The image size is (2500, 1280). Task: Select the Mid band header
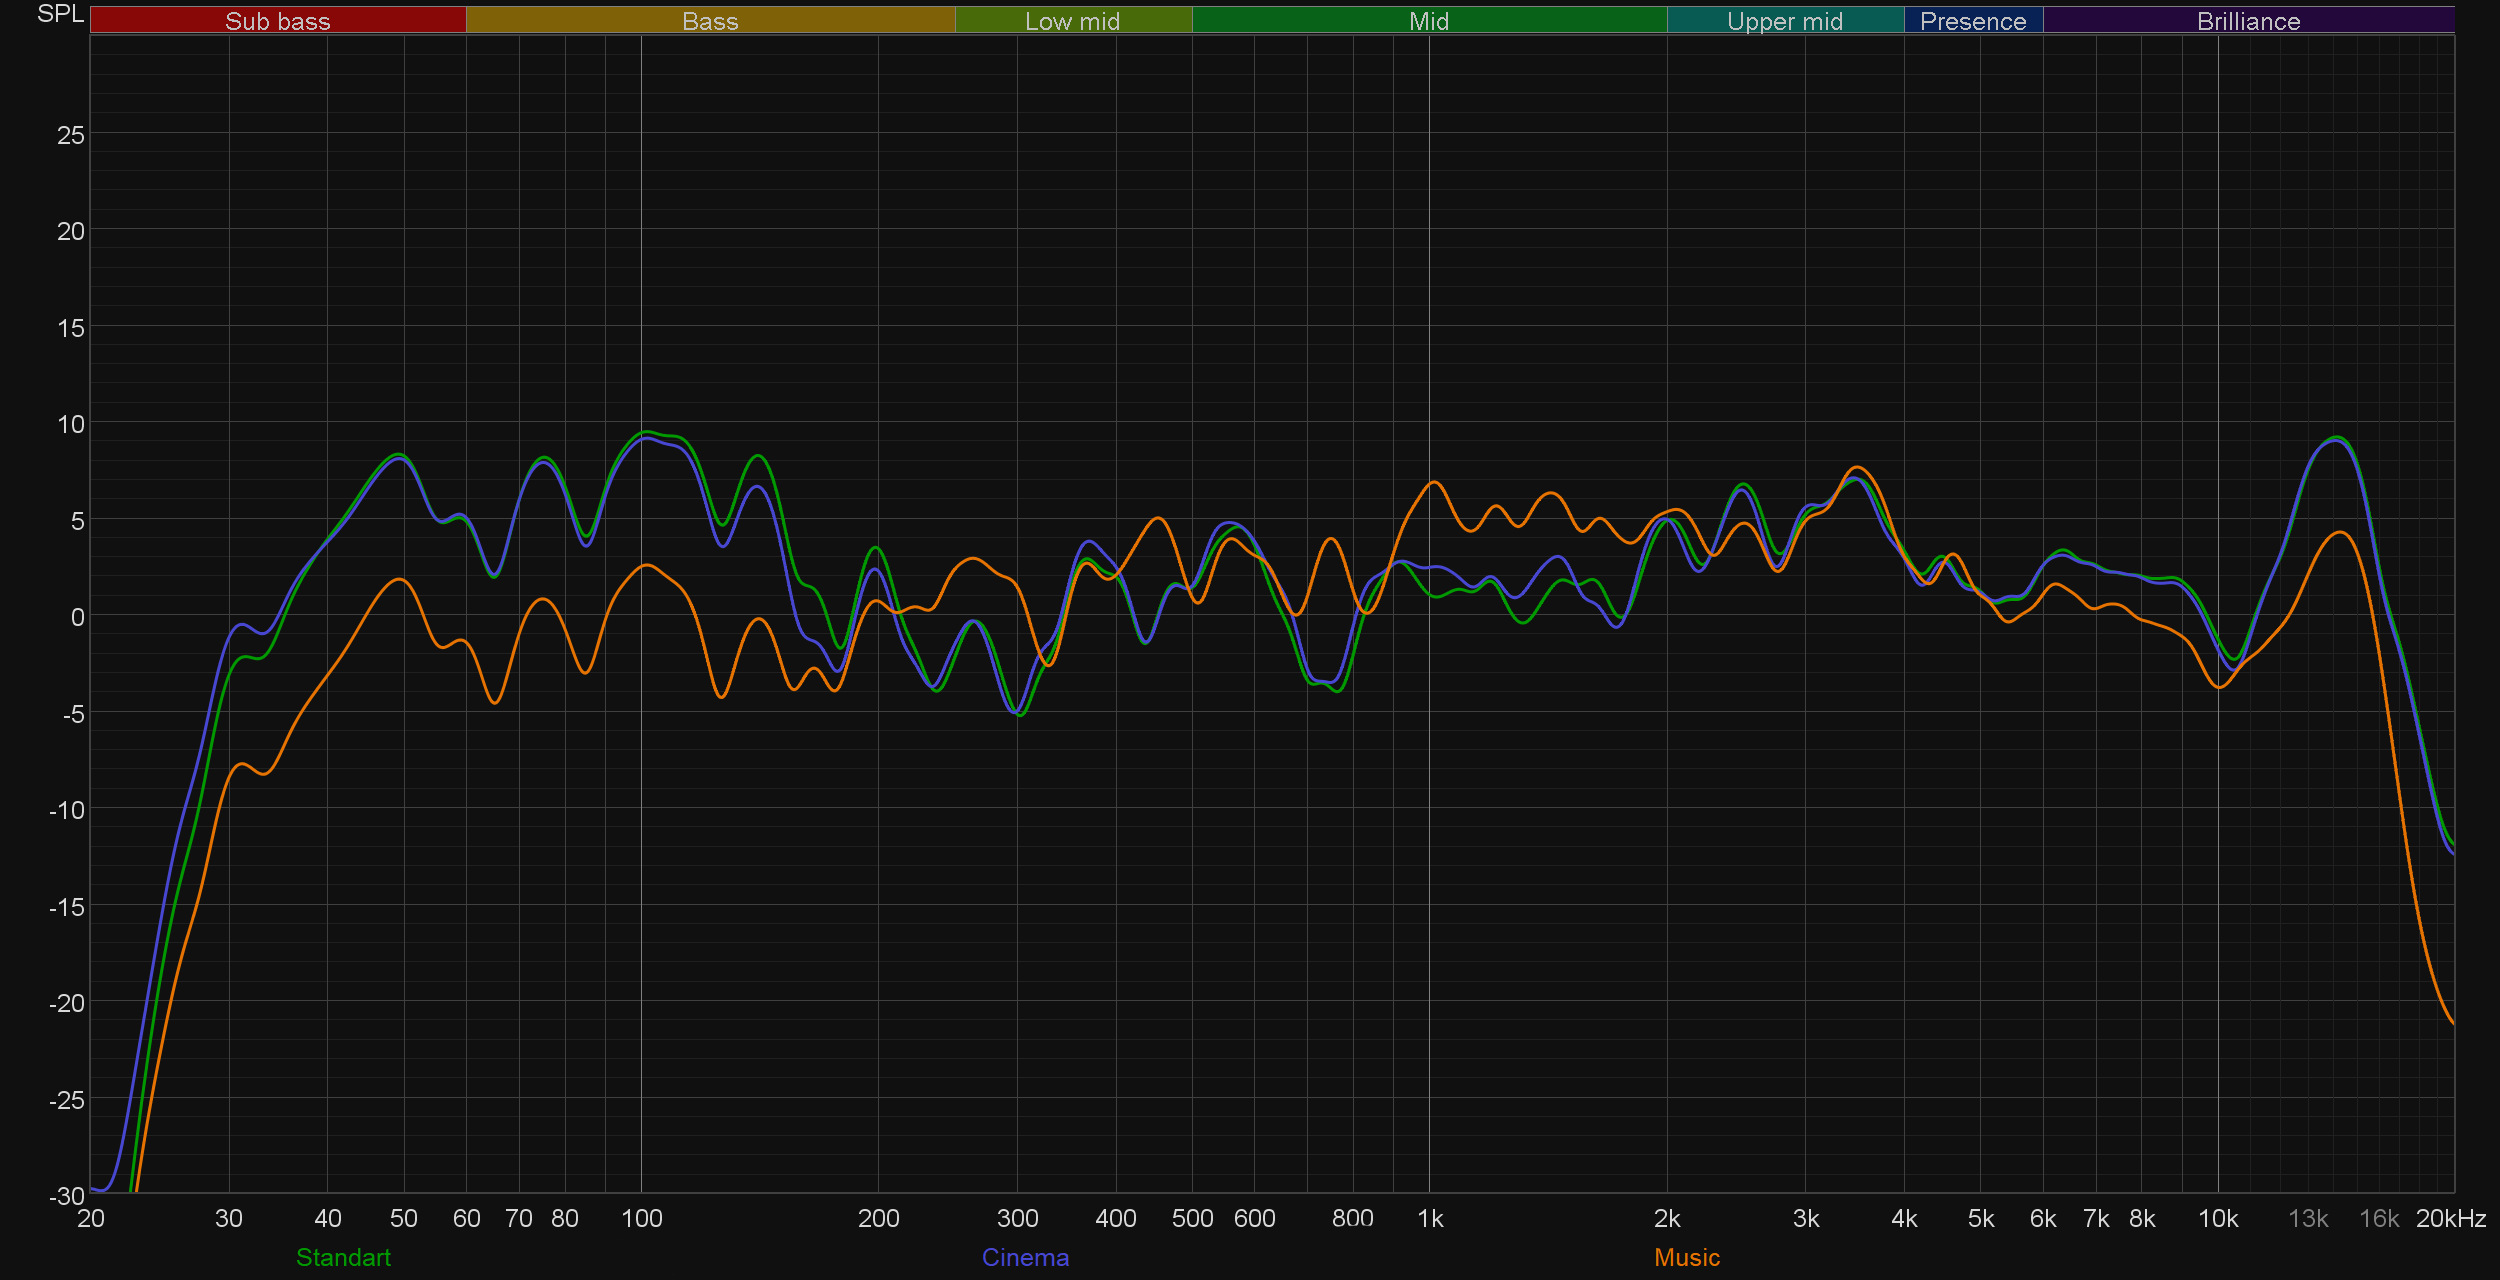click(1428, 21)
